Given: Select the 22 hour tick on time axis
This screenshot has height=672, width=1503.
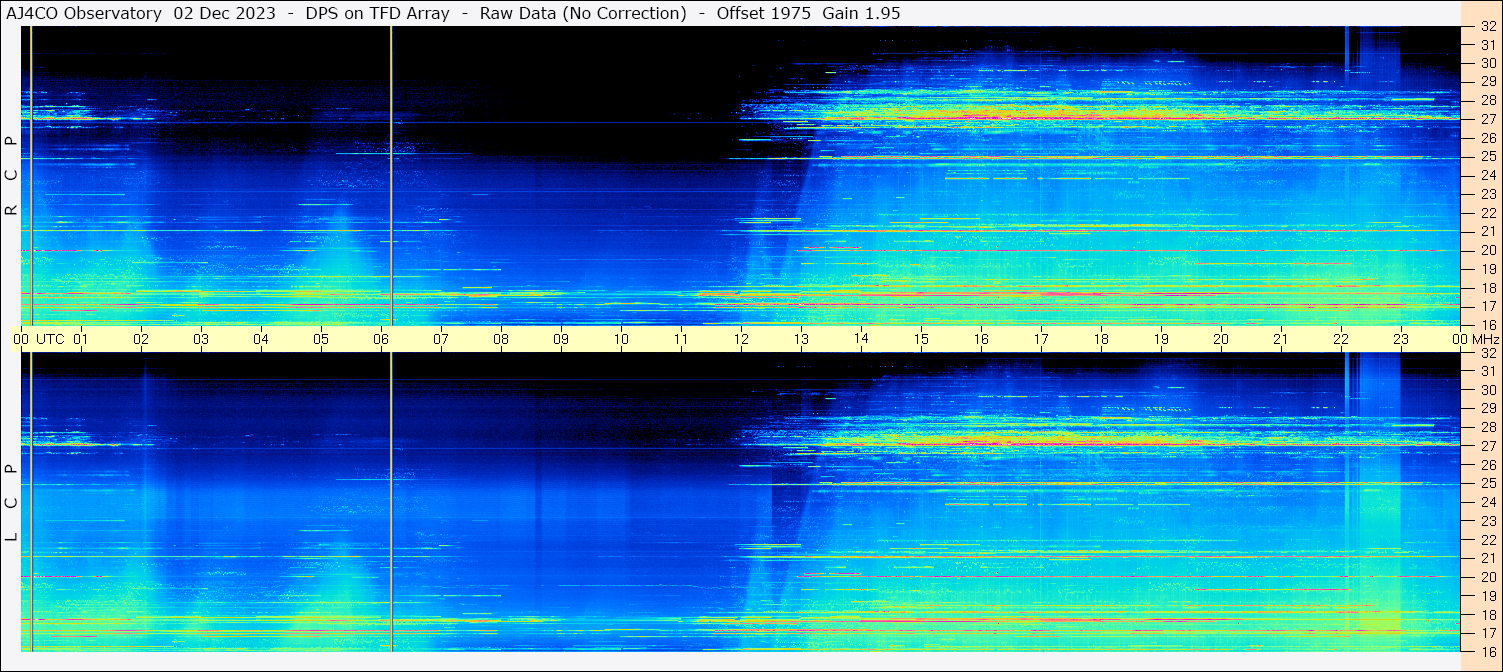Looking at the screenshot, I should tap(1341, 339).
